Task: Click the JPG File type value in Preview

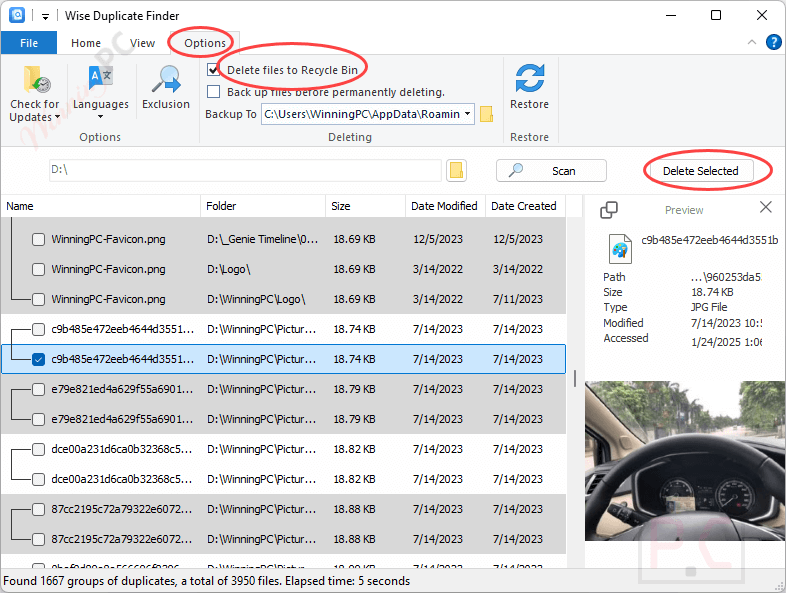Action: pyautogui.click(x=709, y=307)
